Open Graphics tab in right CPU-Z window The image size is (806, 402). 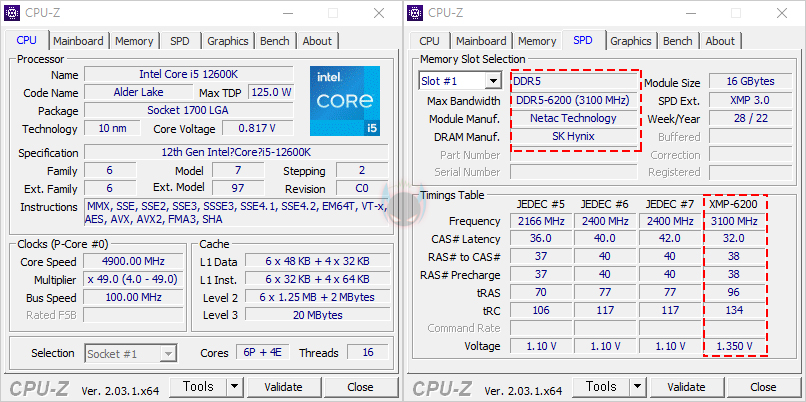[x=631, y=41]
